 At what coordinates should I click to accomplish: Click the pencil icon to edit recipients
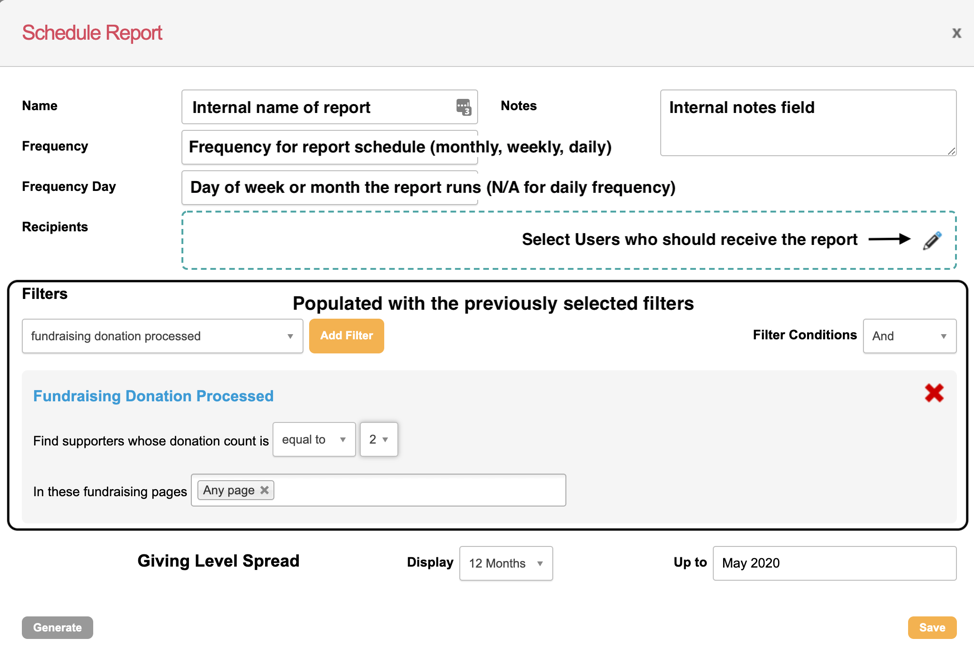coord(932,240)
